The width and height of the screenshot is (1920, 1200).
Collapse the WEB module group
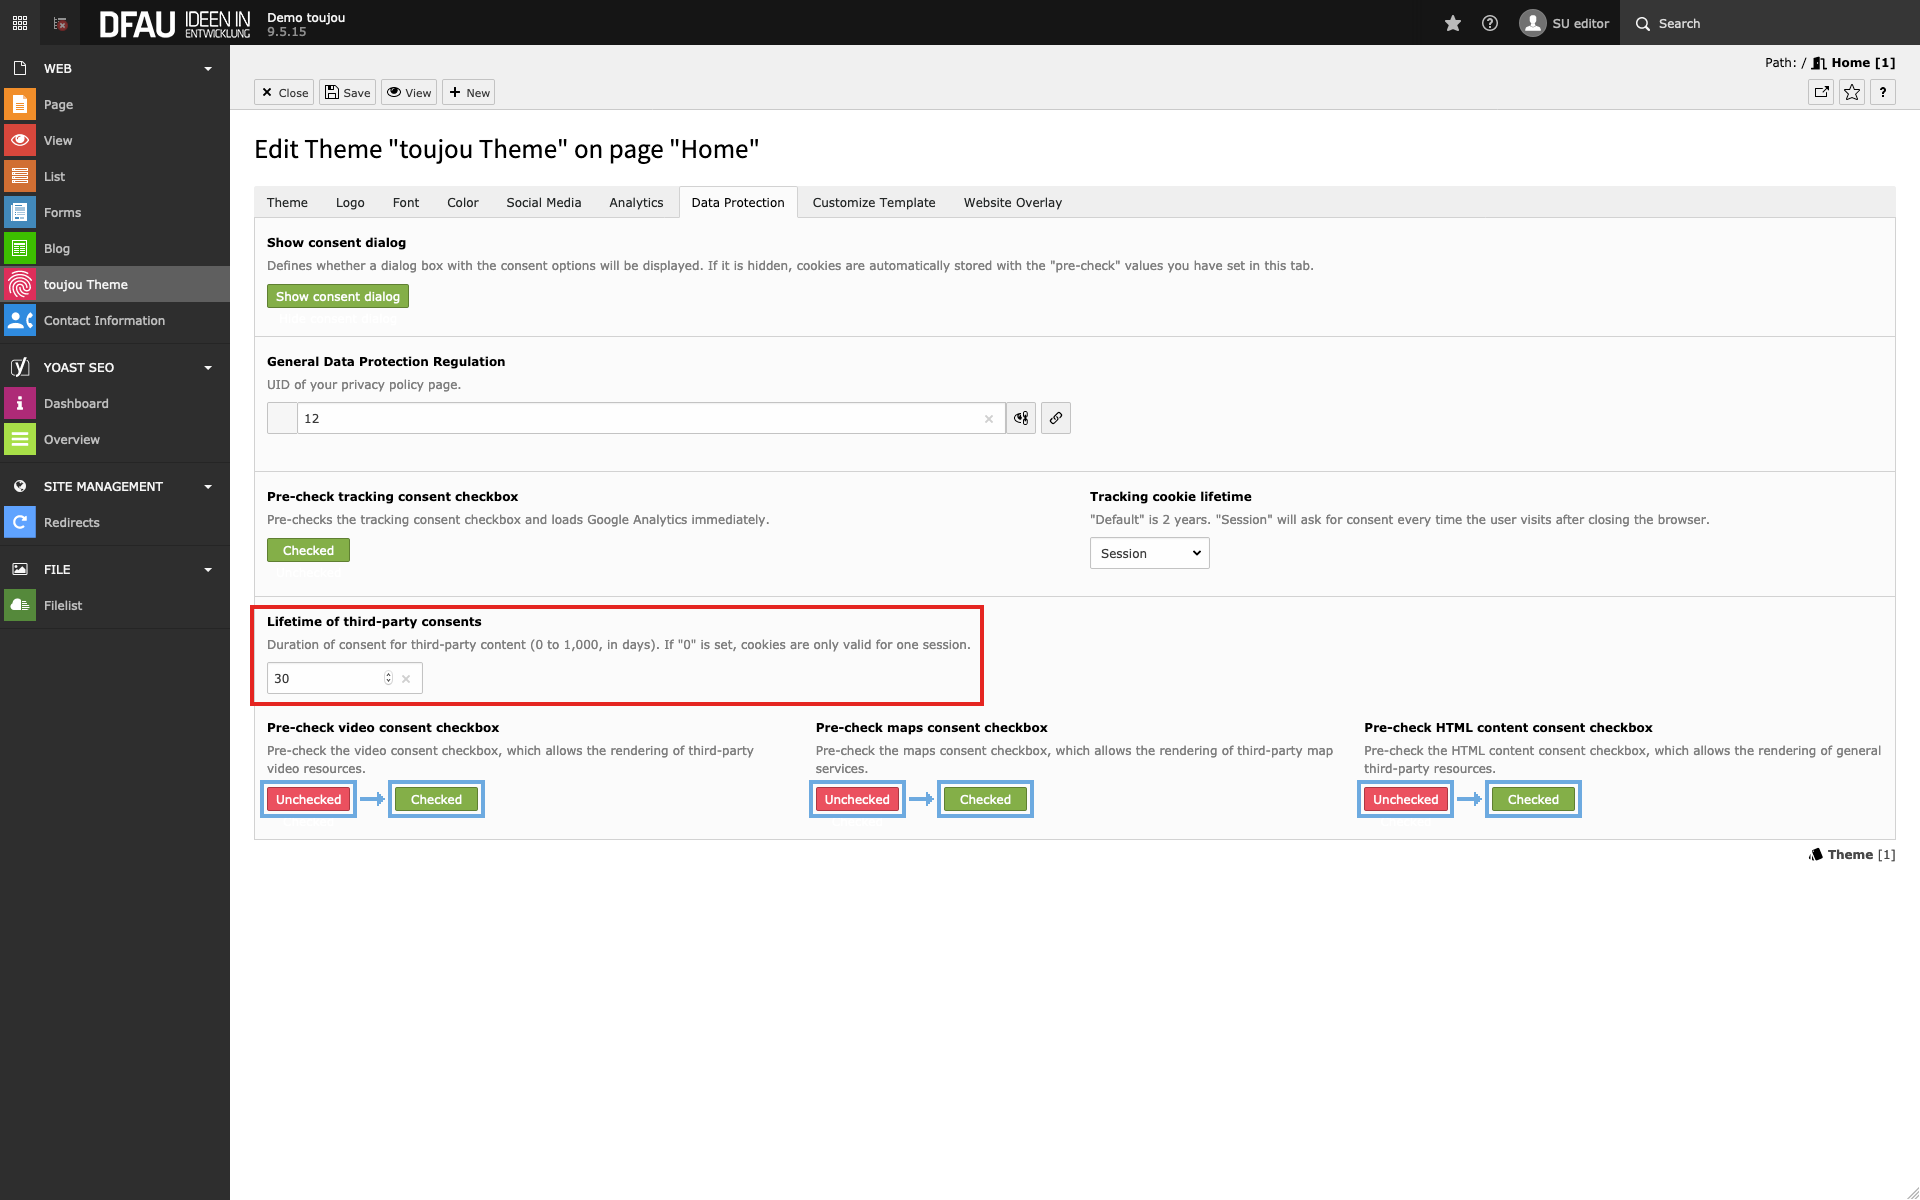coord(208,69)
